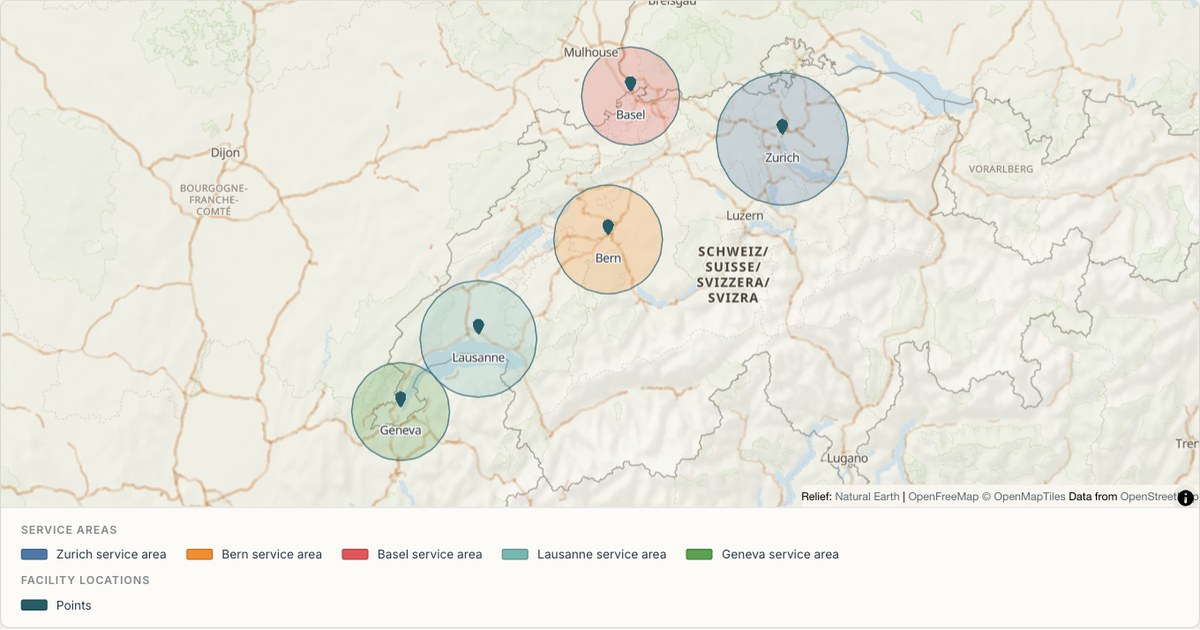1200x630 pixels.
Task: Toggle the Basel service area legend label
Action: 430,554
